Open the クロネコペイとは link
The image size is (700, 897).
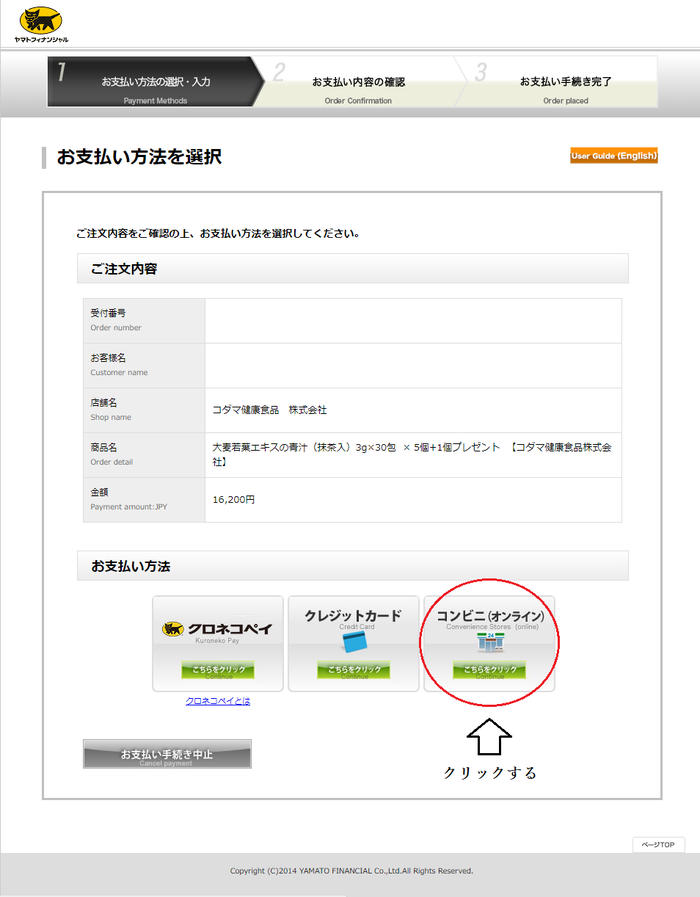(x=218, y=701)
